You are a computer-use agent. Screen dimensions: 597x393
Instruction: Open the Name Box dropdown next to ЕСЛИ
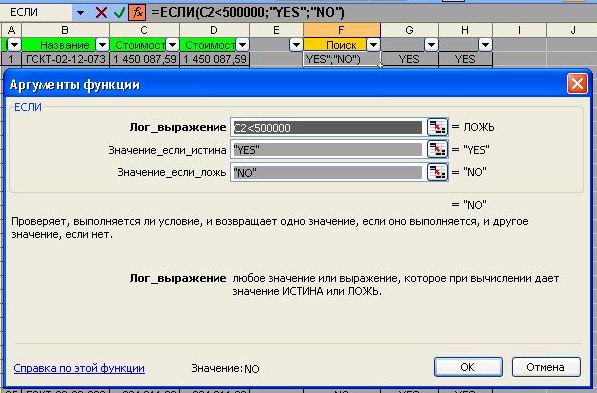click(80, 13)
